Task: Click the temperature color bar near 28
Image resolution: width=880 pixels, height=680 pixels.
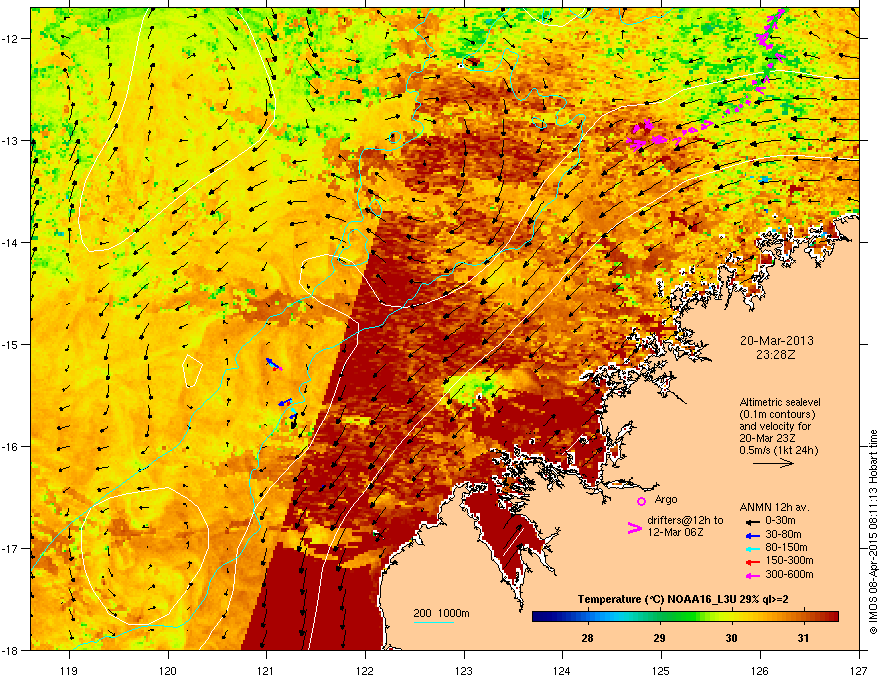Action: pyautogui.click(x=588, y=617)
